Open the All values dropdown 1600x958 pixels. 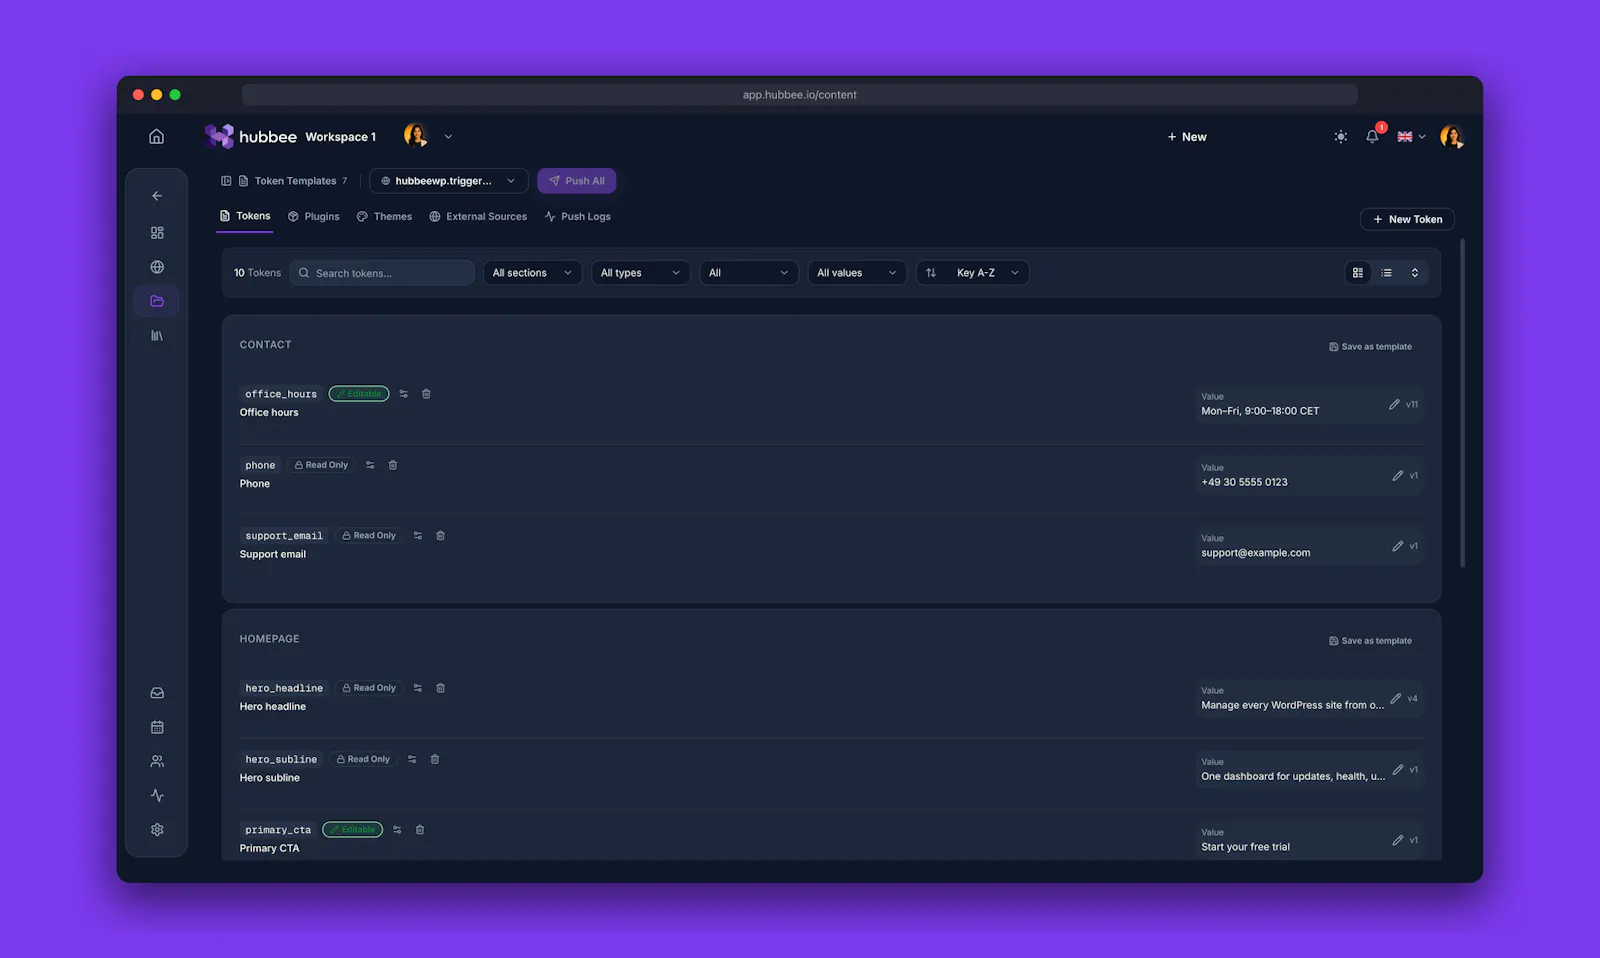point(857,273)
